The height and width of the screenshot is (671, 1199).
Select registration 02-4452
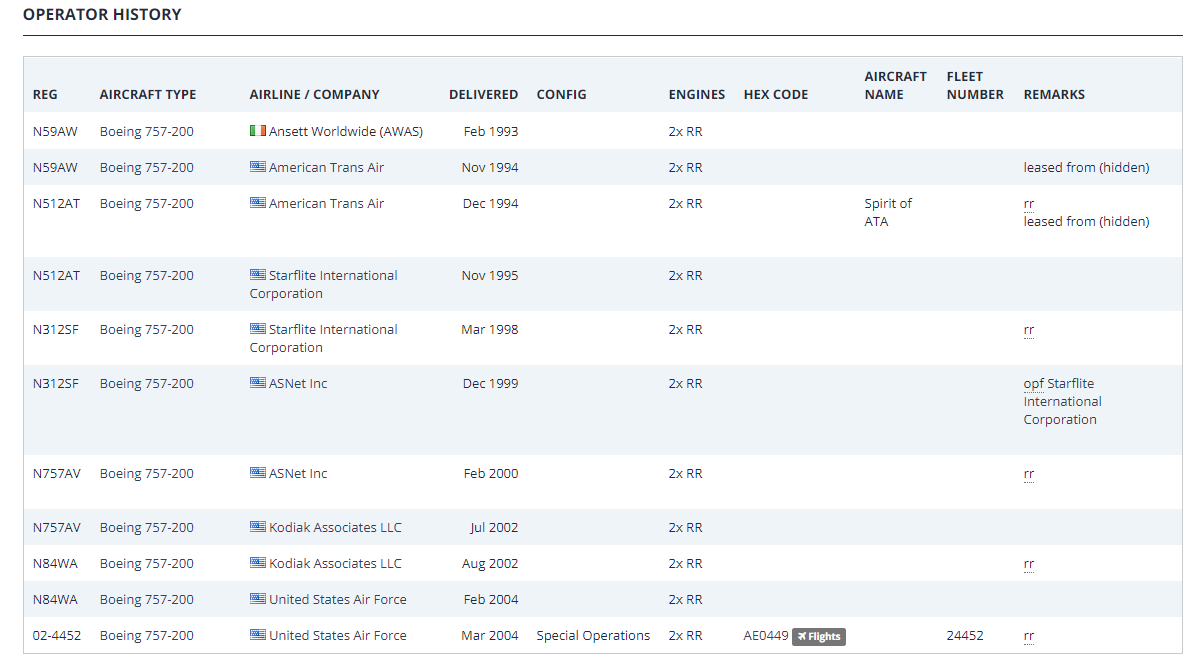tap(57, 635)
